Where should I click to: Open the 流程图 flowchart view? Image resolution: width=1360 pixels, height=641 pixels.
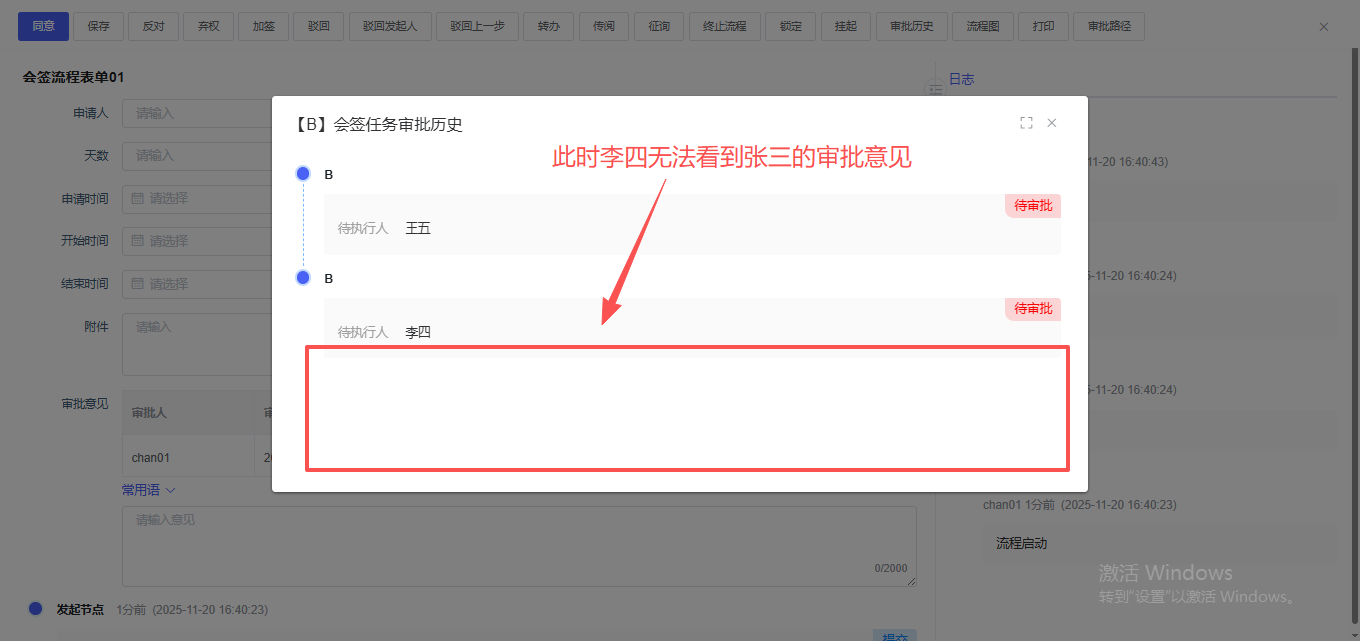(982, 27)
